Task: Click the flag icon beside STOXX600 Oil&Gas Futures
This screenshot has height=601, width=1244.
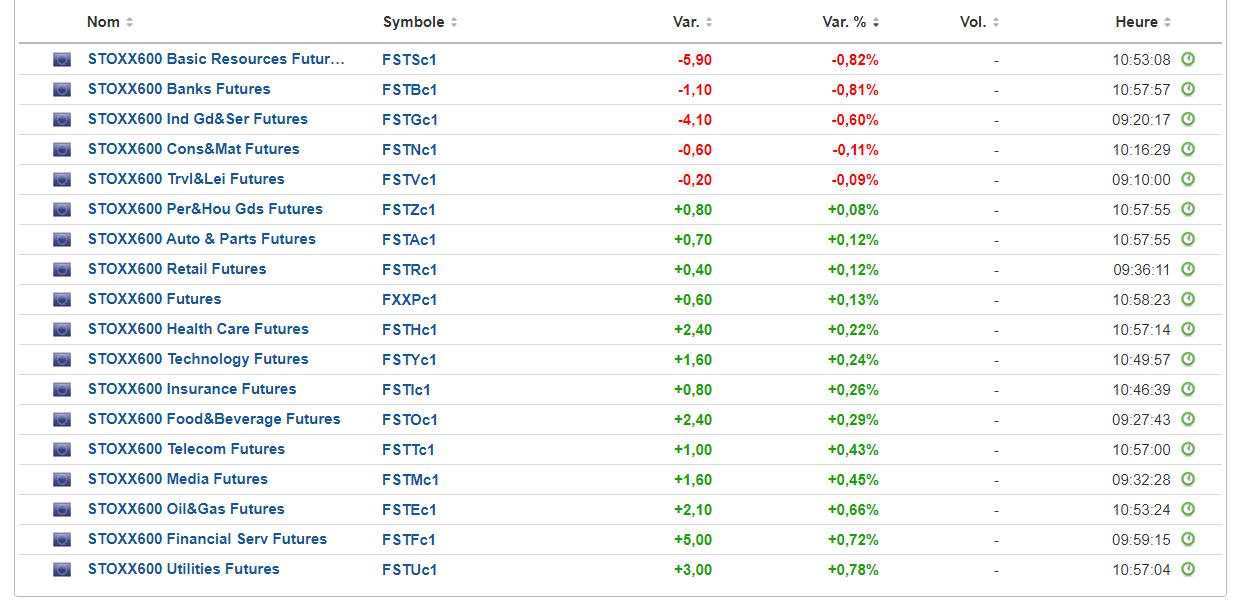Action: point(62,510)
